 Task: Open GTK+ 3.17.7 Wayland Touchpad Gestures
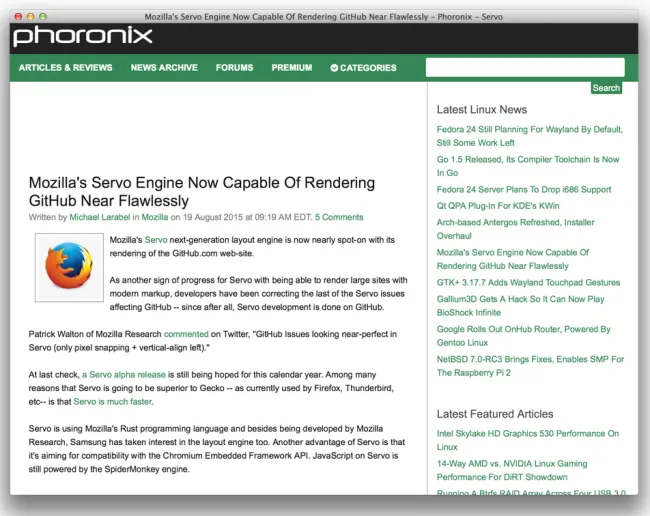[528, 283]
